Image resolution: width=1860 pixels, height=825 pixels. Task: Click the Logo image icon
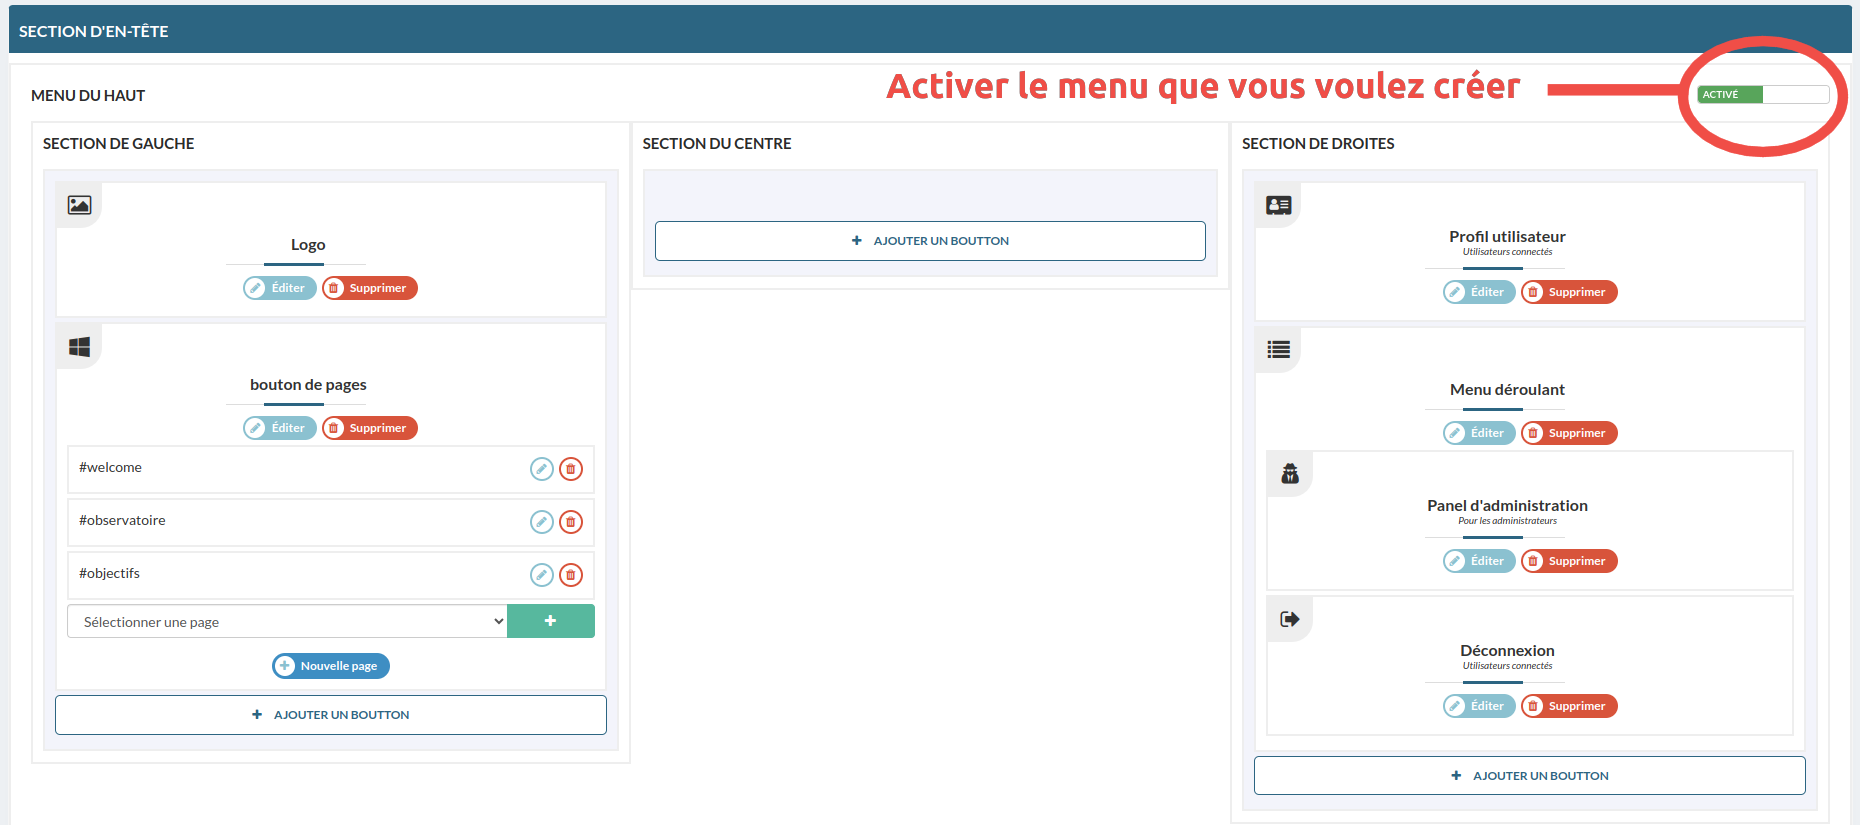[79, 205]
